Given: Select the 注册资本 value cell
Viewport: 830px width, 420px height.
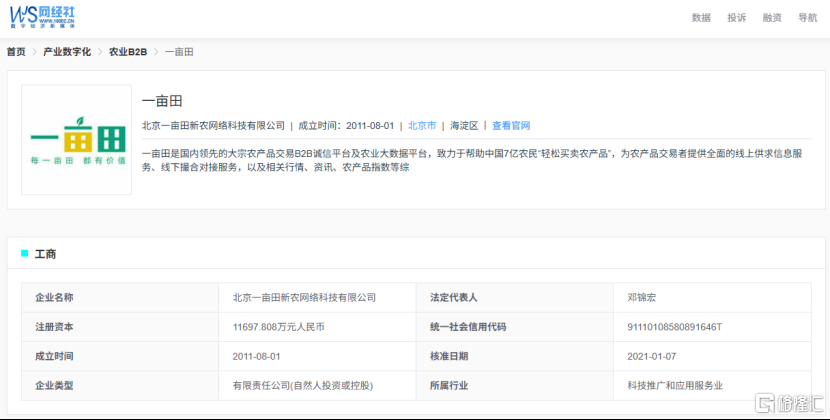Looking at the screenshot, I should click(x=317, y=327).
